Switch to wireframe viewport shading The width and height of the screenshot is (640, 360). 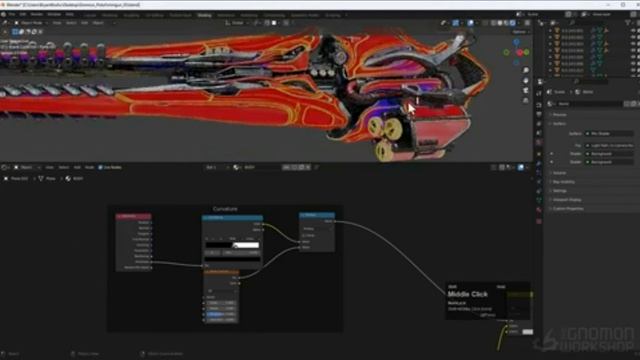point(494,23)
